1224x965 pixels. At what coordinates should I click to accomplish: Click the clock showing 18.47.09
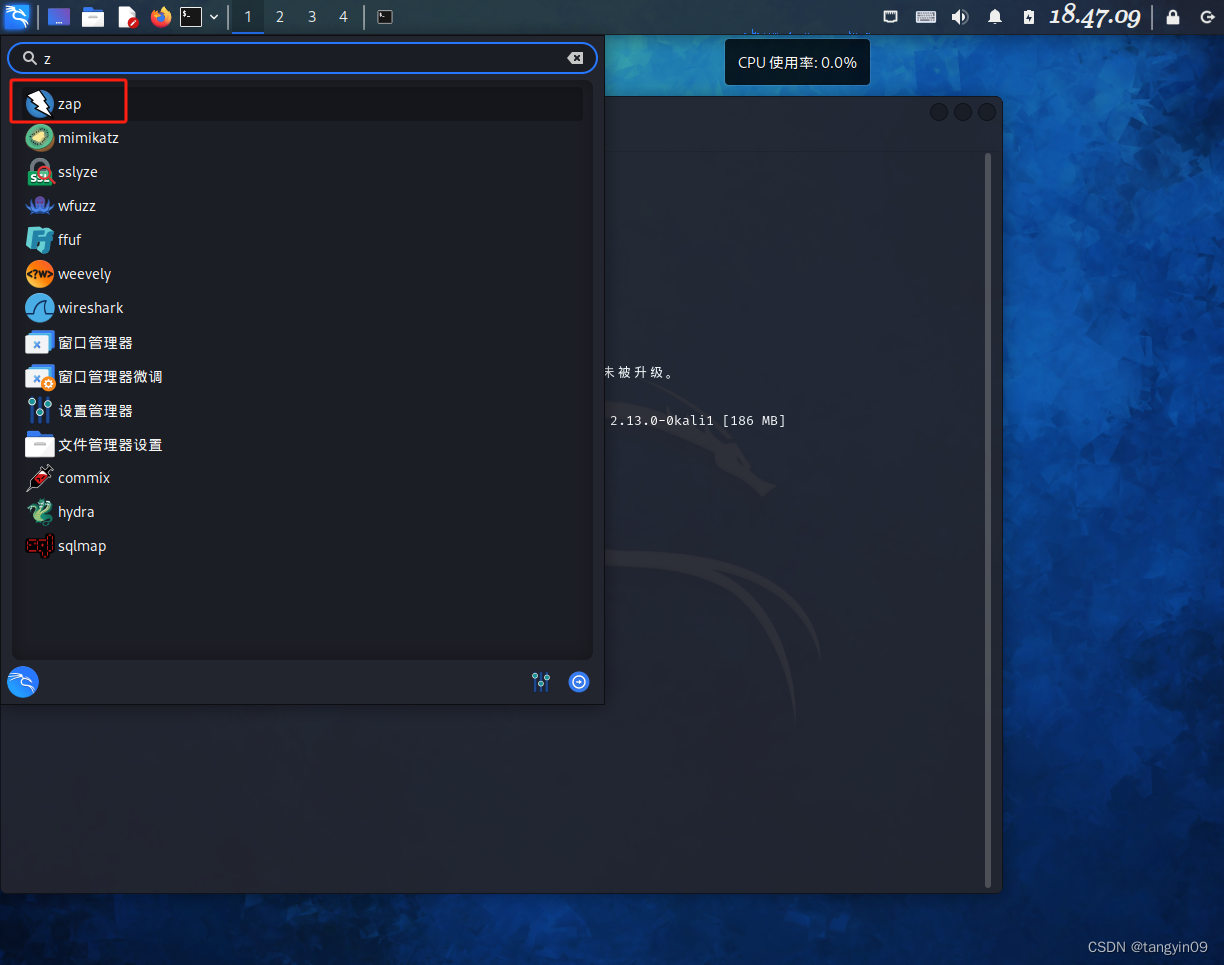click(1094, 17)
